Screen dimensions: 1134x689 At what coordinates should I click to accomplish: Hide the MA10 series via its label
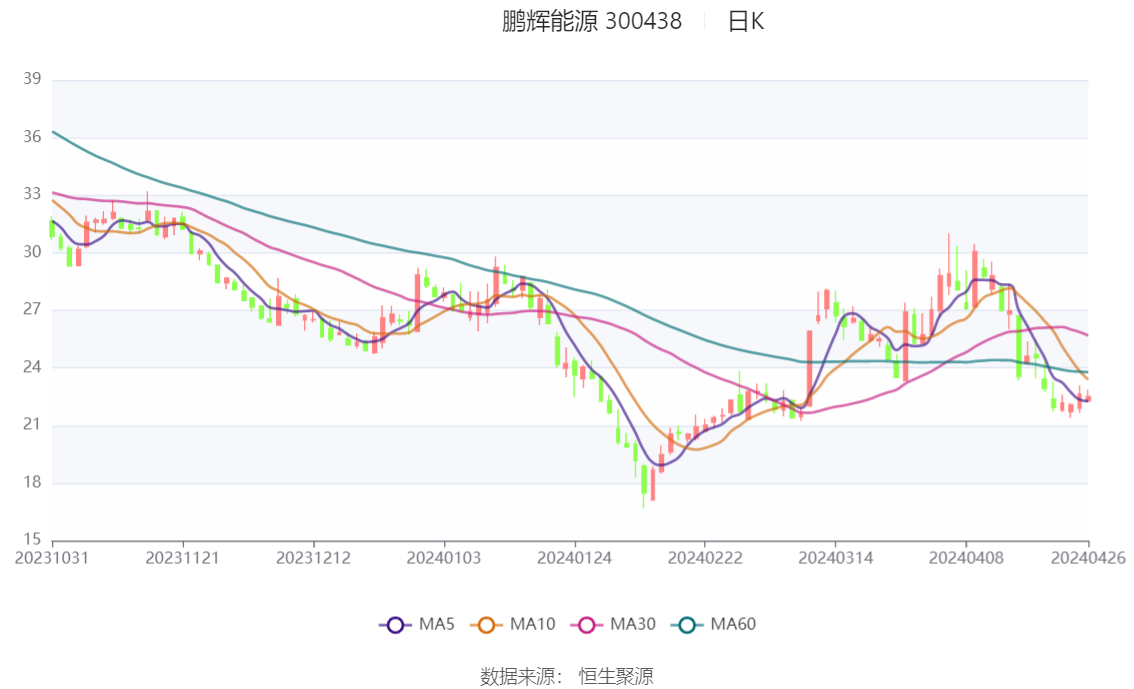pyautogui.click(x=532, y=625)
